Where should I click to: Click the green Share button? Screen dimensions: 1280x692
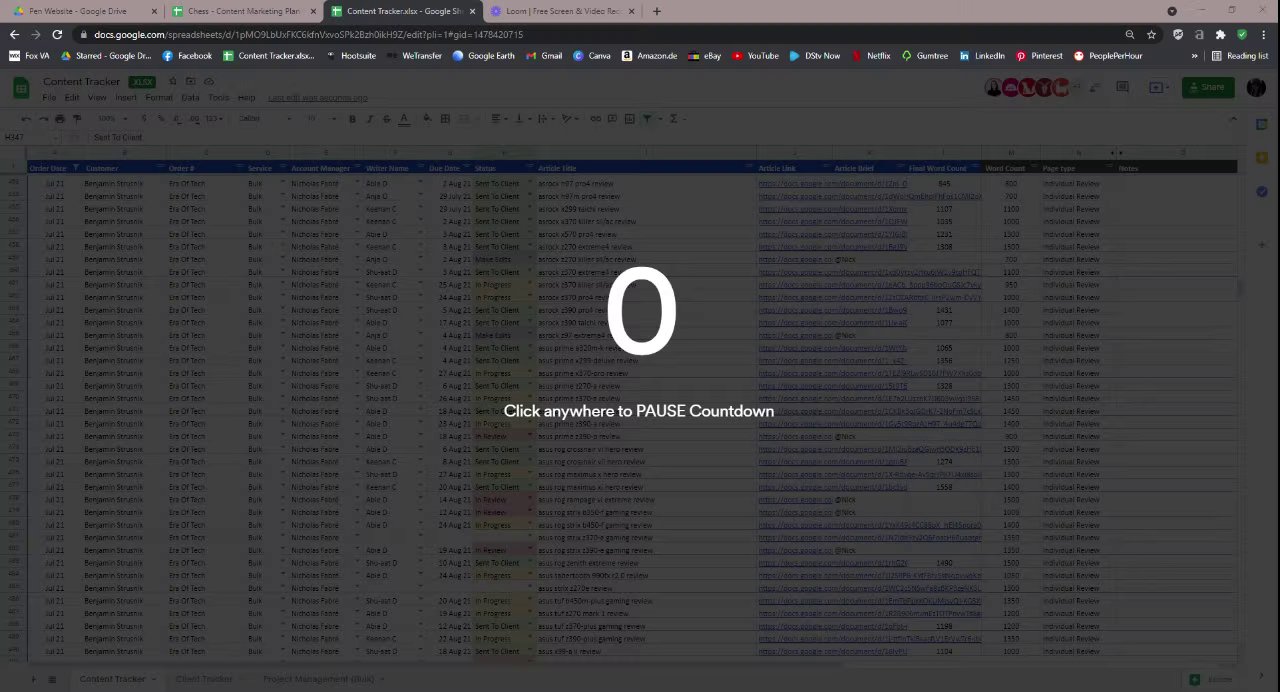[1207, 87]
